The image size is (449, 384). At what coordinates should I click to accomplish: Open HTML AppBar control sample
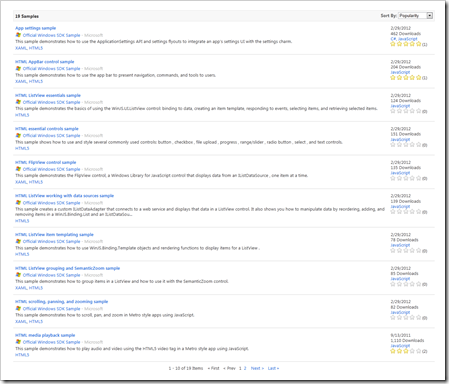click(x=45, y=62)
